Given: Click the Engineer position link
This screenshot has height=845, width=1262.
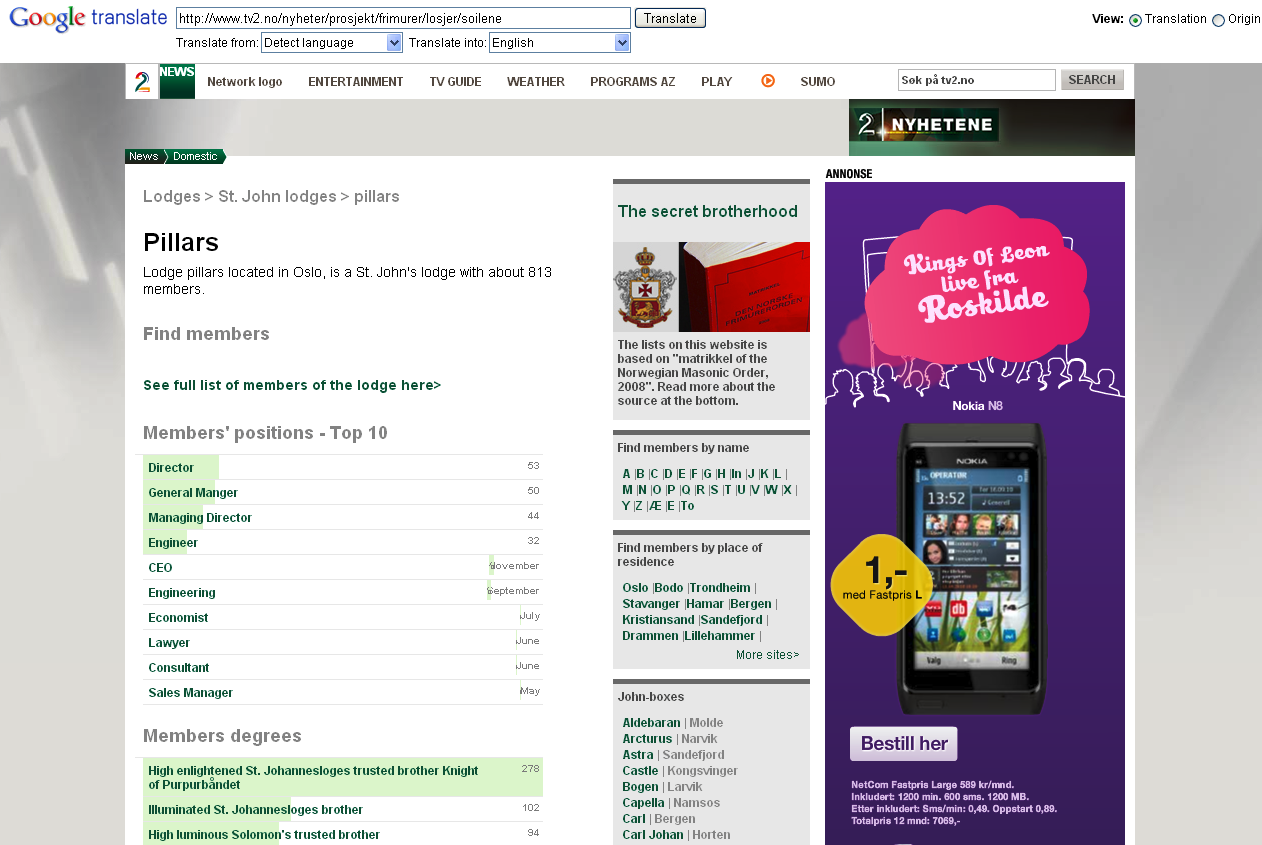Looking at the screenshot, I should tap(173, 543).
